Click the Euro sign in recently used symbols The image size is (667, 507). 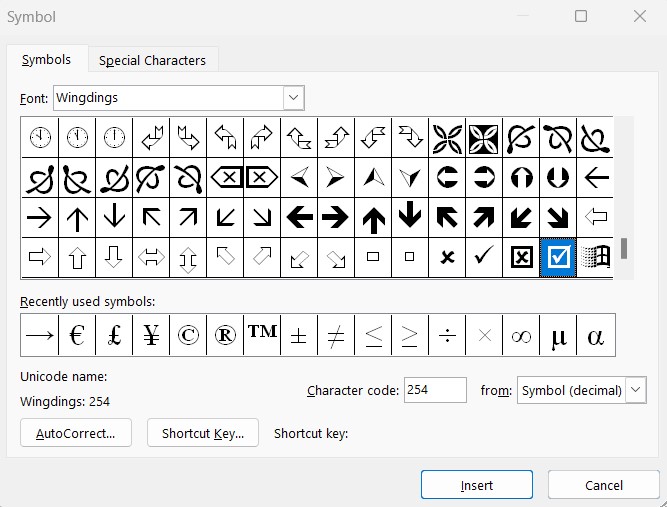[76, 336]
